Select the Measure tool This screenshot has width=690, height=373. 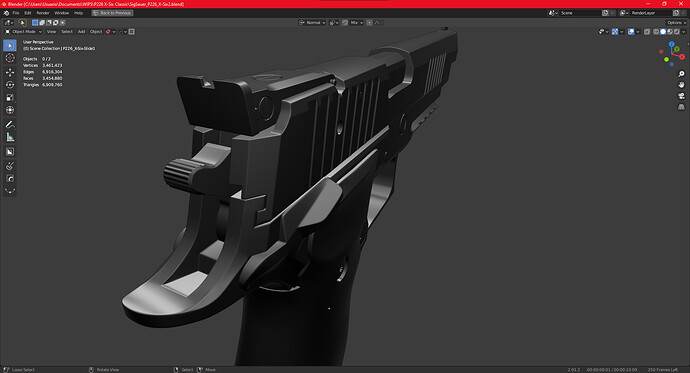10,137
